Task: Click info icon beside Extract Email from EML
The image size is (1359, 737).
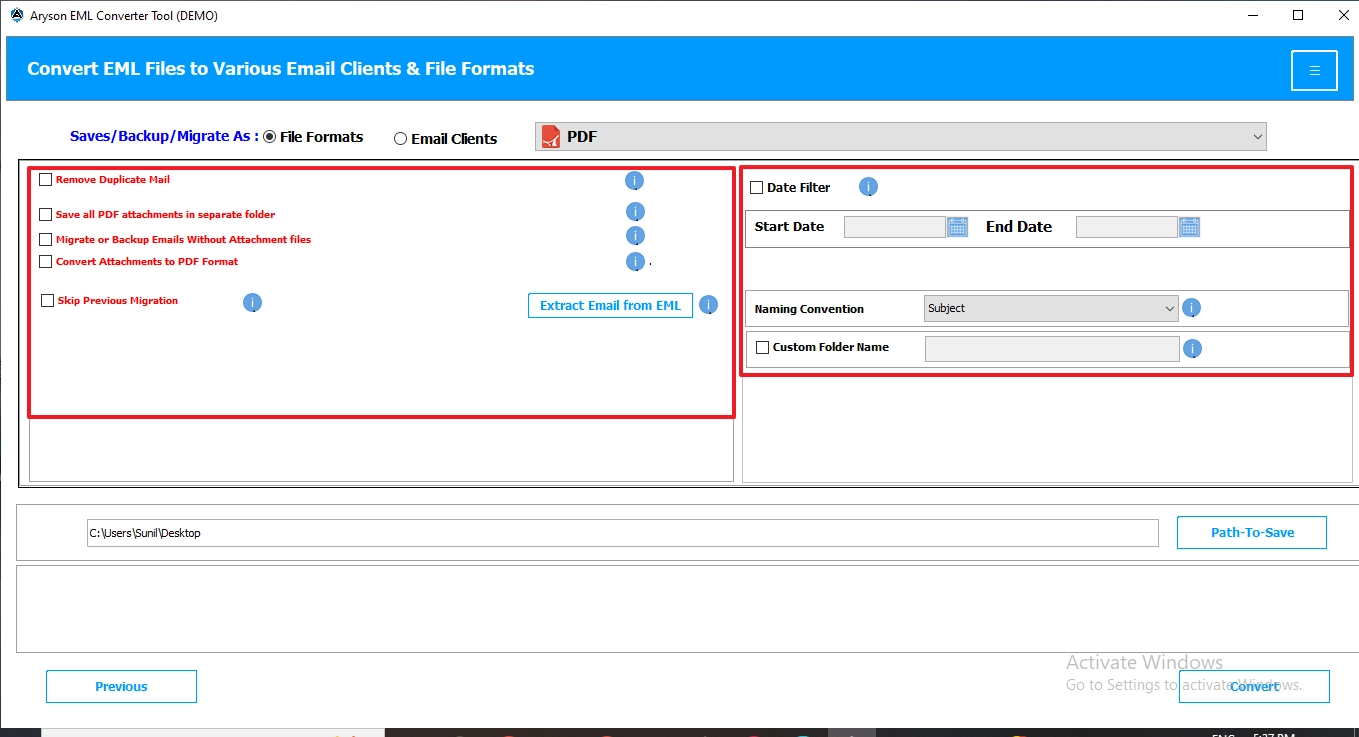Action: [x=708, y=305]
